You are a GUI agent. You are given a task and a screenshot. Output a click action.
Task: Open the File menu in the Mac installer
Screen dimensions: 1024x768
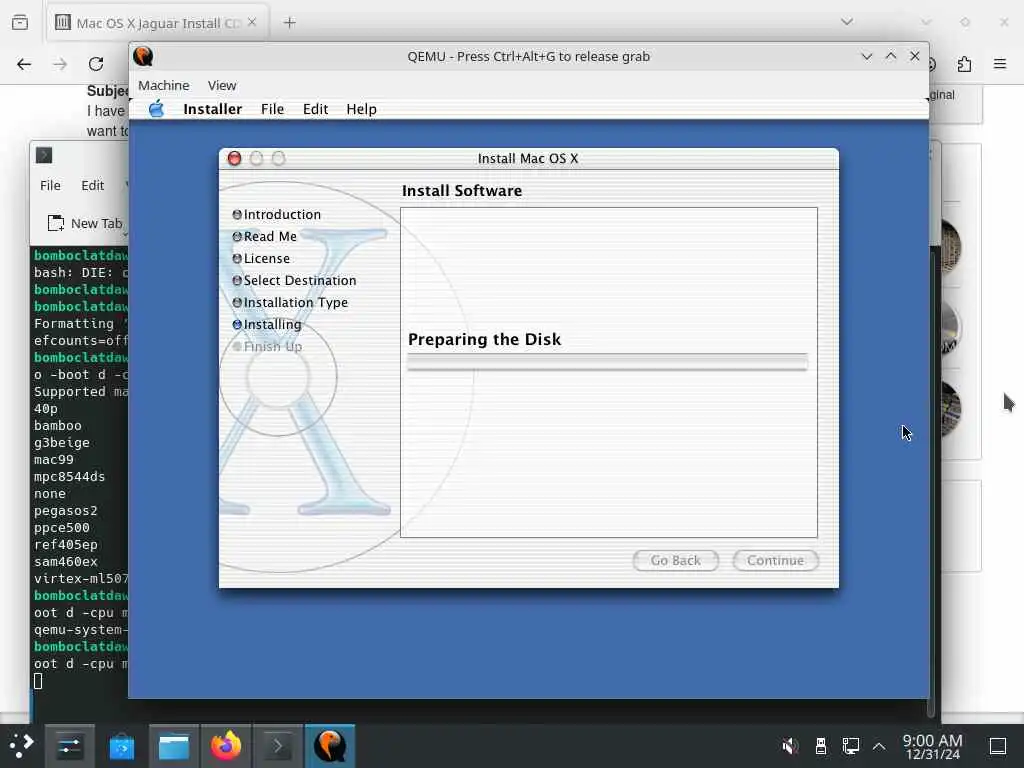(272, 109)
